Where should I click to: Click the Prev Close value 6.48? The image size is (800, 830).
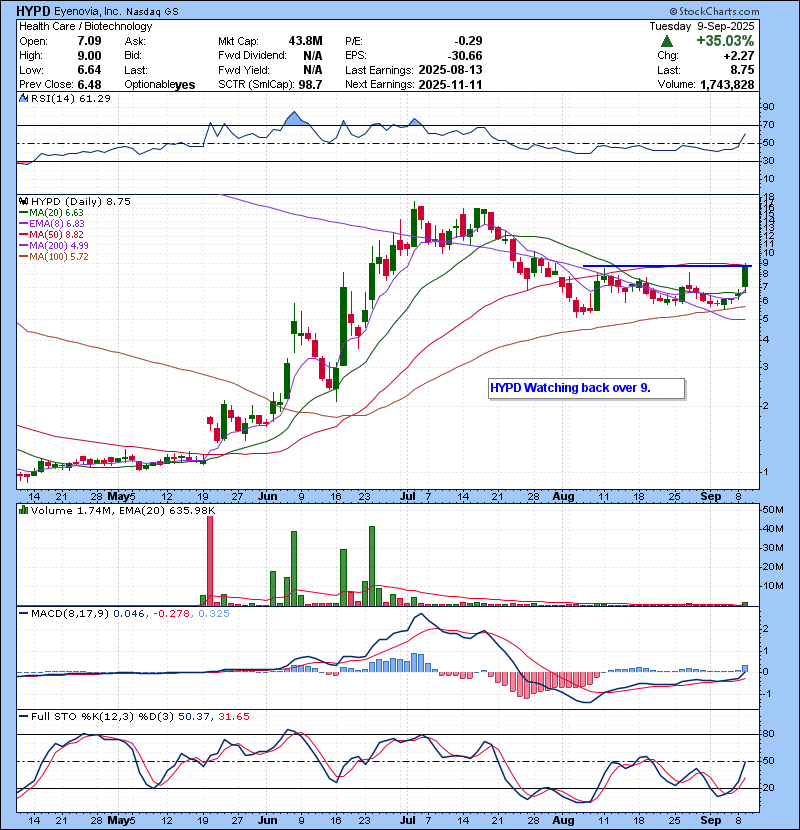[x=89, y=84]
